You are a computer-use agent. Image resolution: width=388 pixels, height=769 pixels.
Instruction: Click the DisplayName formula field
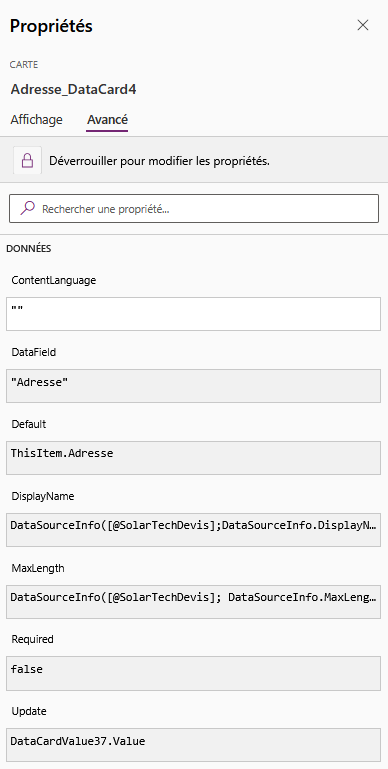tap(193, 530)
